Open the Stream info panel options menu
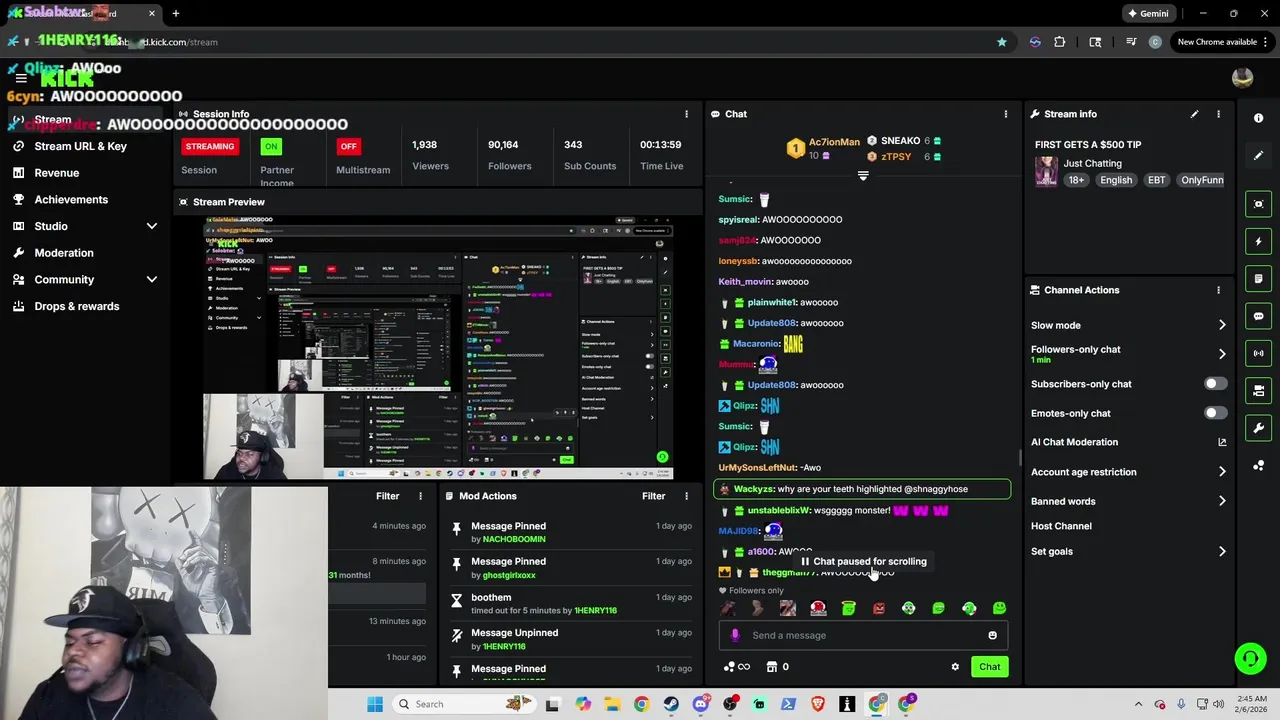Screen dimensions: 1280x720 coord(1218,114)
